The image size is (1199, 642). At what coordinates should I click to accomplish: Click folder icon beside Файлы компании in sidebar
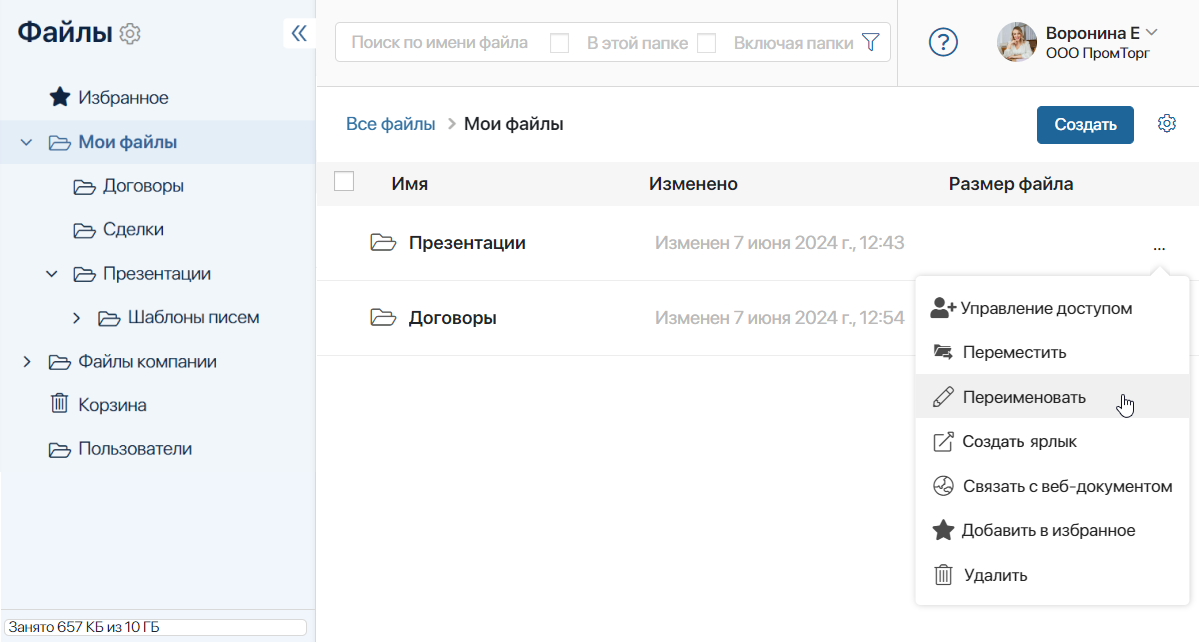coord(60,362)
